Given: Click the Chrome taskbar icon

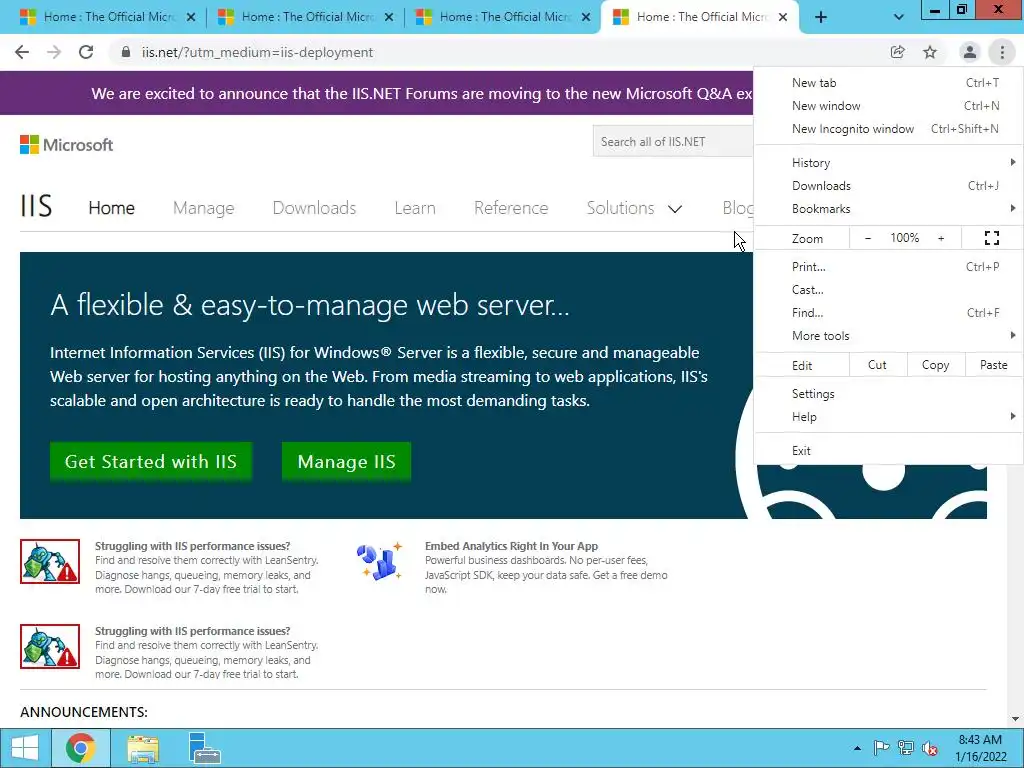Looking at the screenshot, I should coord(80,748).
